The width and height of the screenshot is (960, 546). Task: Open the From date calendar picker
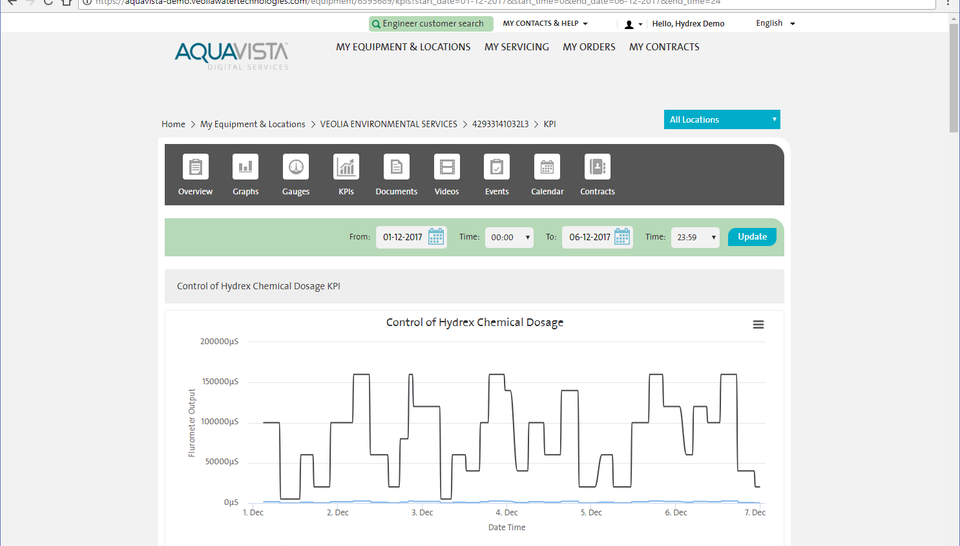click(436, 237)
